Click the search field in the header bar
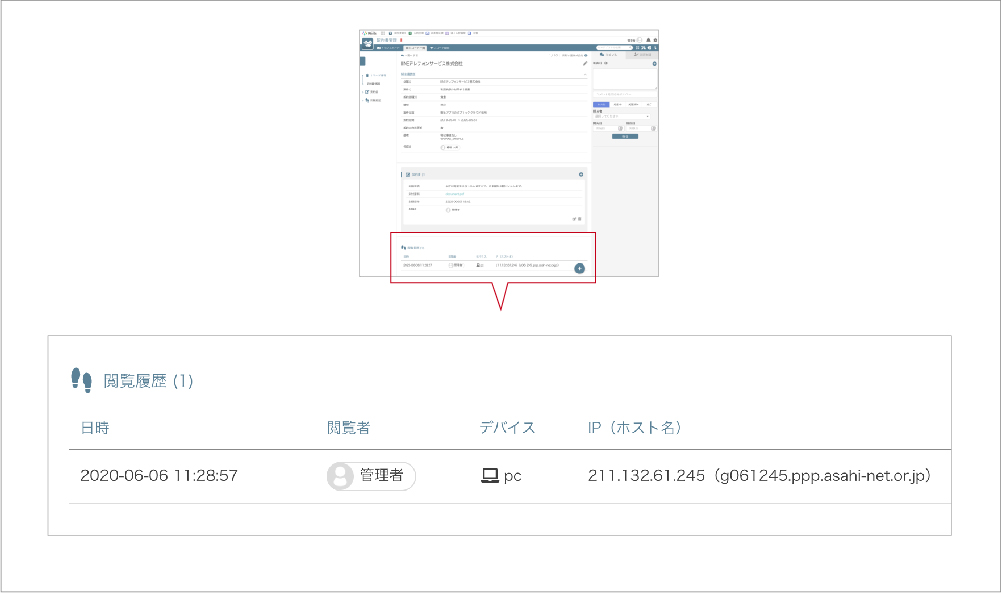This screenshot has width=1001, height=593. tap(612, 48)
